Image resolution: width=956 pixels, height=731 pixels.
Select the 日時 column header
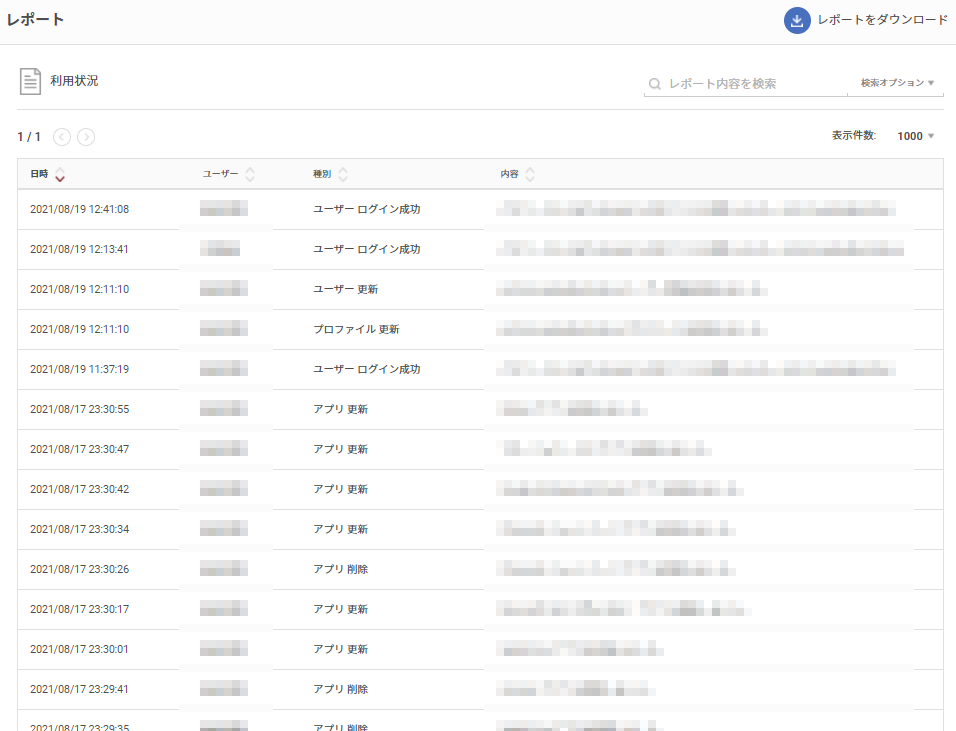(38, 173)
